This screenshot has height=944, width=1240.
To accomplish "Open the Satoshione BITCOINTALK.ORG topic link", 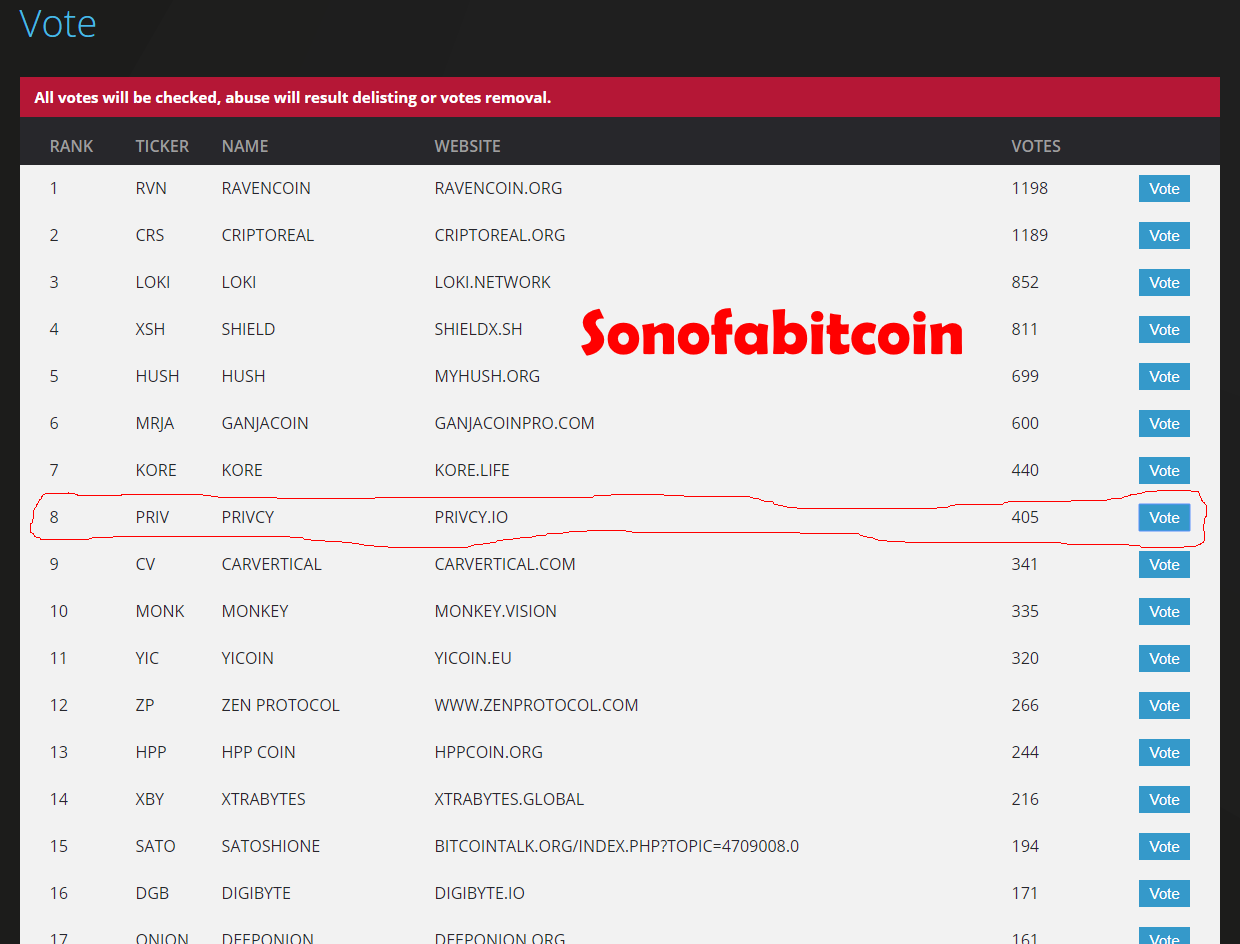I will [616, 846].
